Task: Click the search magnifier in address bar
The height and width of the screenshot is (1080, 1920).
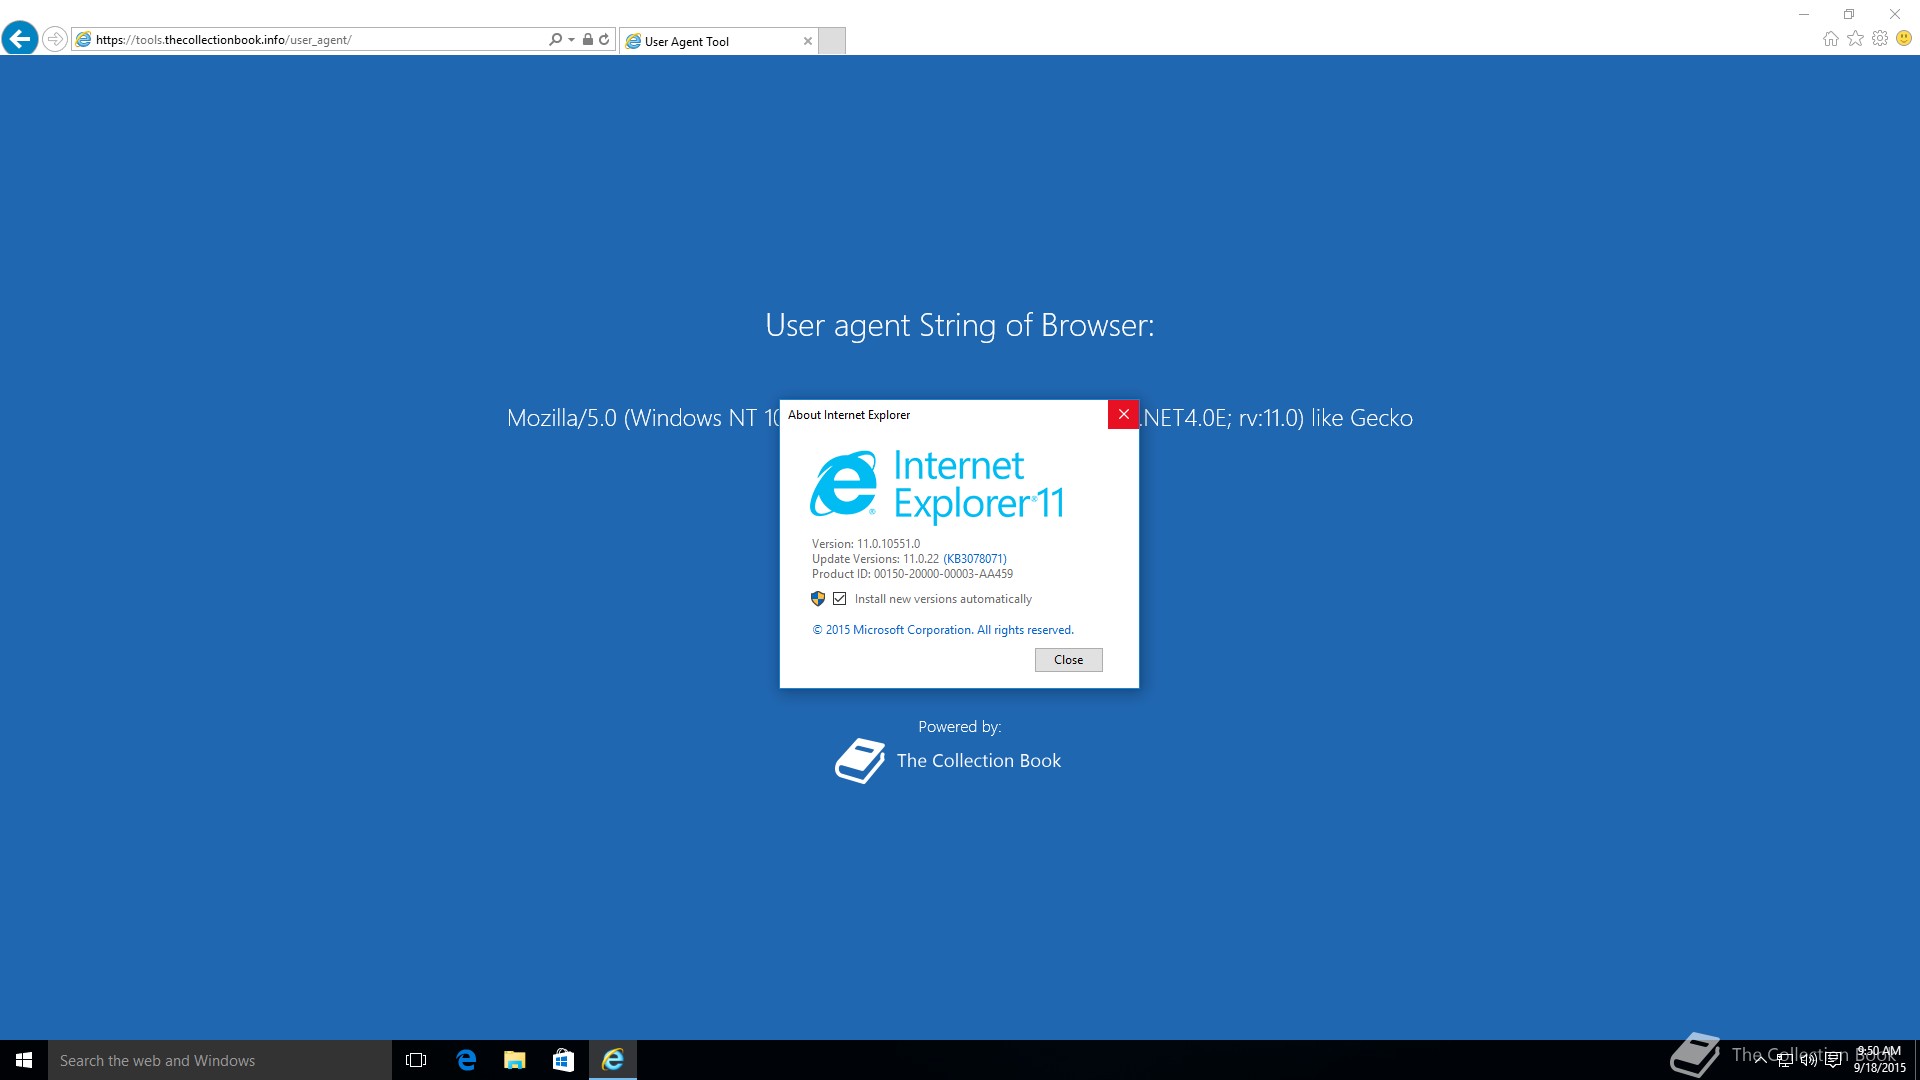Action: 555,40
